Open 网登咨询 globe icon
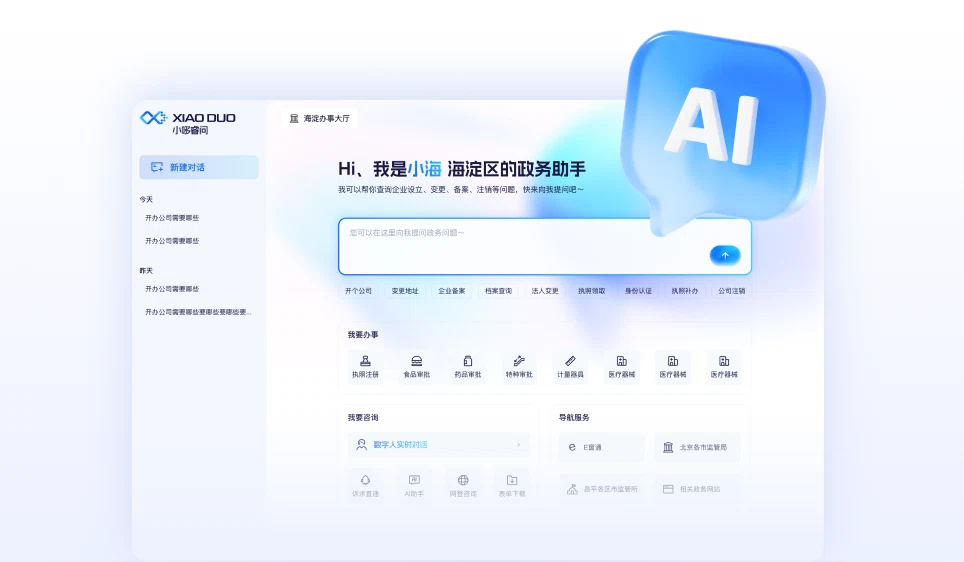The image size is (964, 562). click(463, 480)
